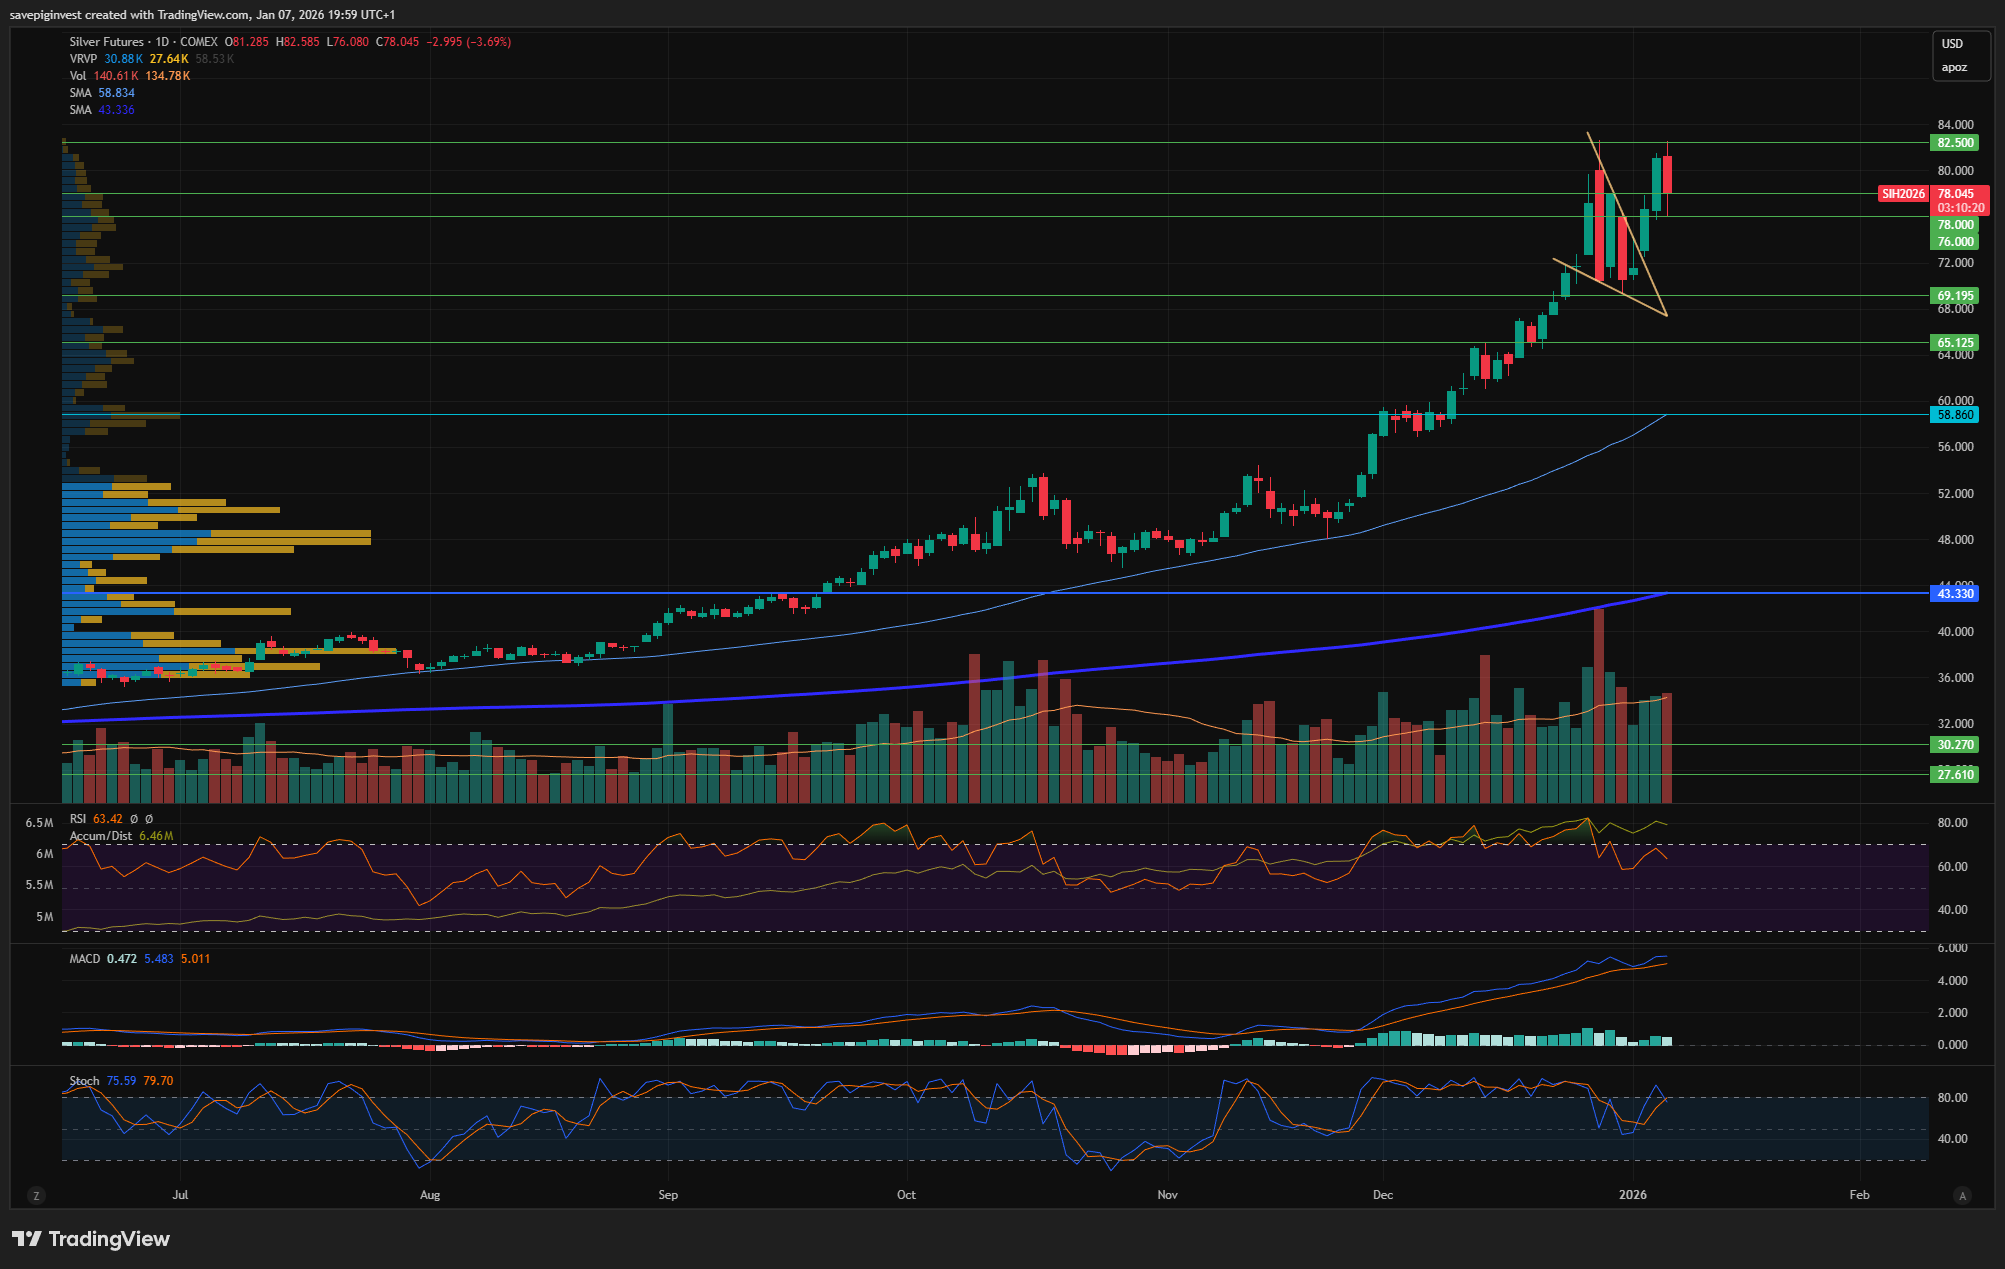Click the A auto-scale icon at bottom right
The width and height of the screenshot is (2005, 1269).
coord(1962,1195)
